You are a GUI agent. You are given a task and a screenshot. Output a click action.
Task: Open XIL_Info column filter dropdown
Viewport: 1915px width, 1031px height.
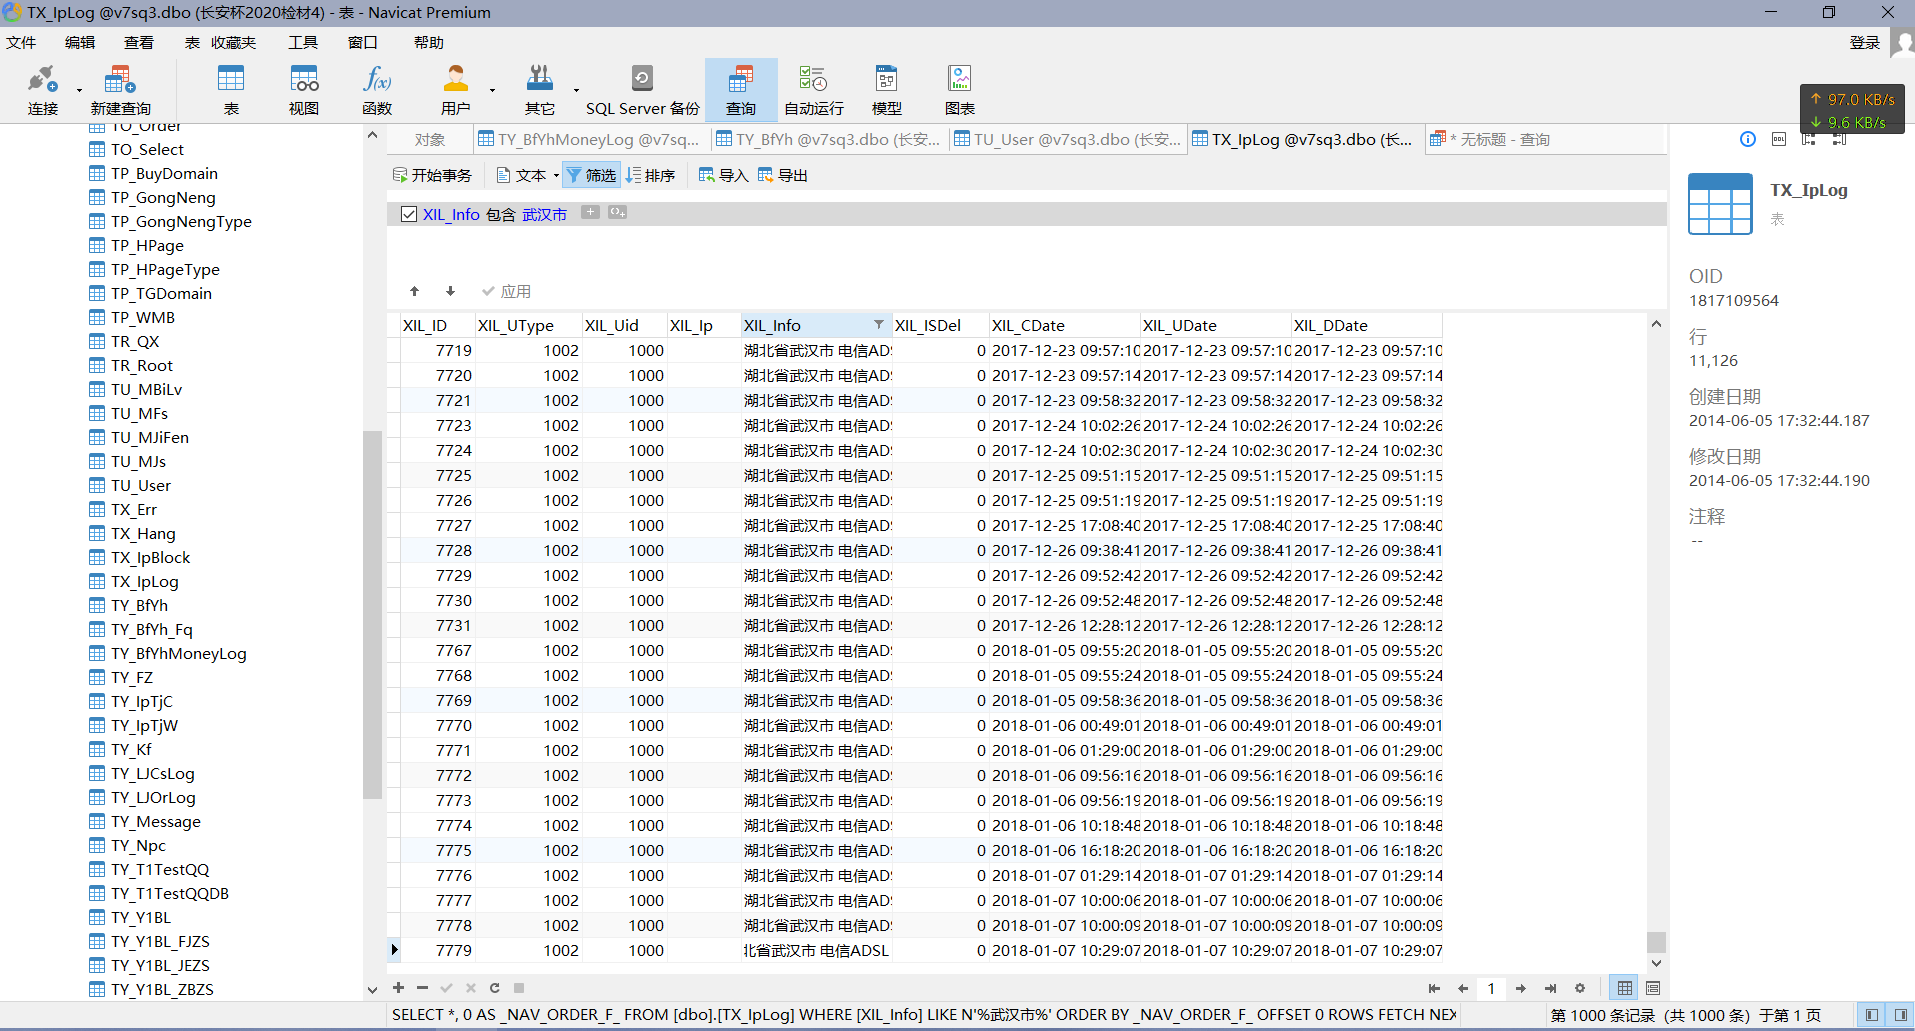click(x=878, y=325)
